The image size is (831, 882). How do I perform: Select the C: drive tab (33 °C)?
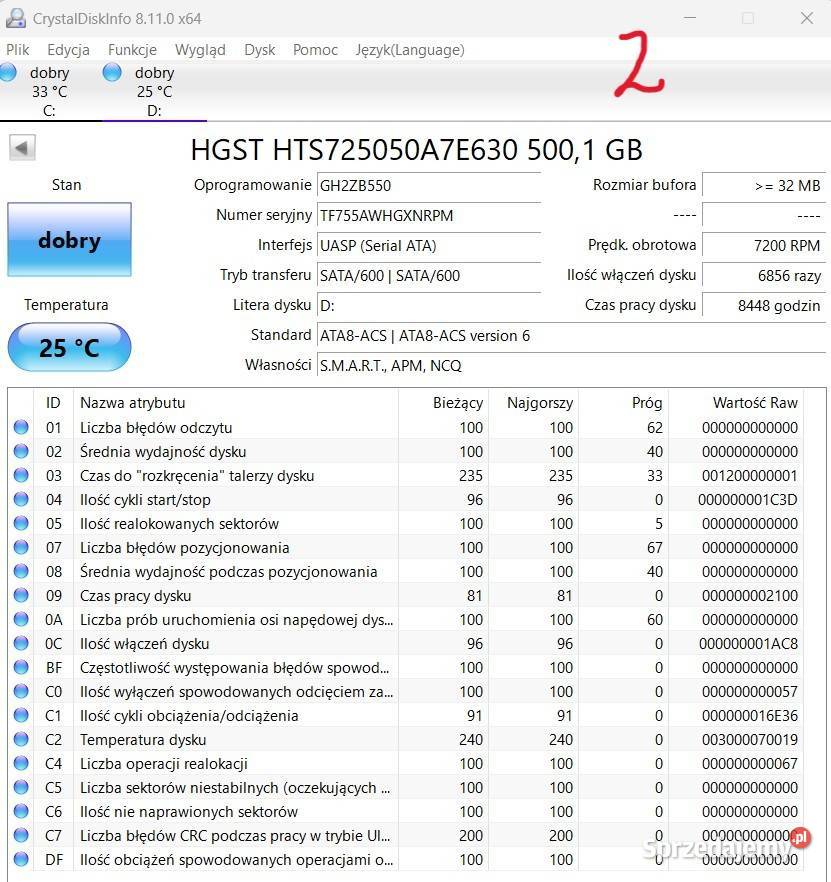coord(50,91)
